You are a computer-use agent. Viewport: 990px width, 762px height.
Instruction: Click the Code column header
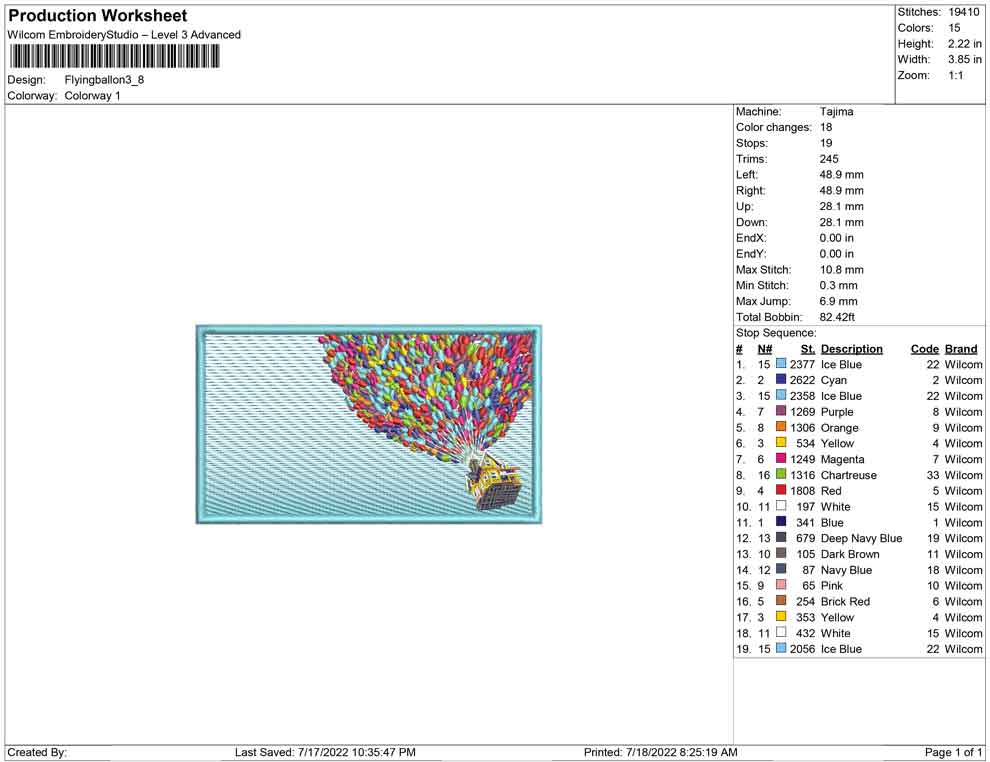pos(924,349)
